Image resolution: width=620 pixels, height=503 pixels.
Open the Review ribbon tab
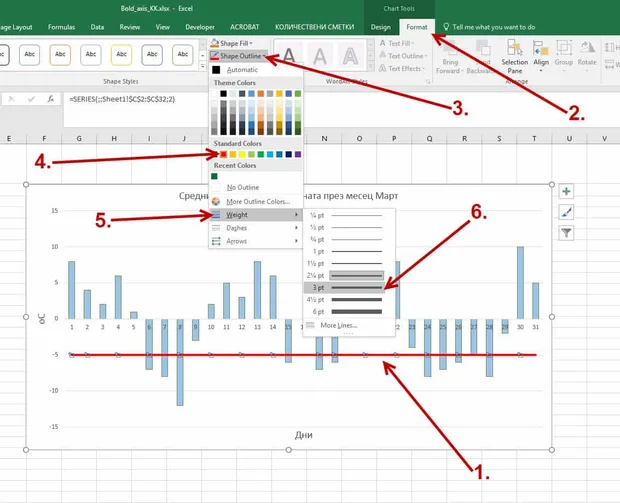pyautogui.click(x=130, y=27)
